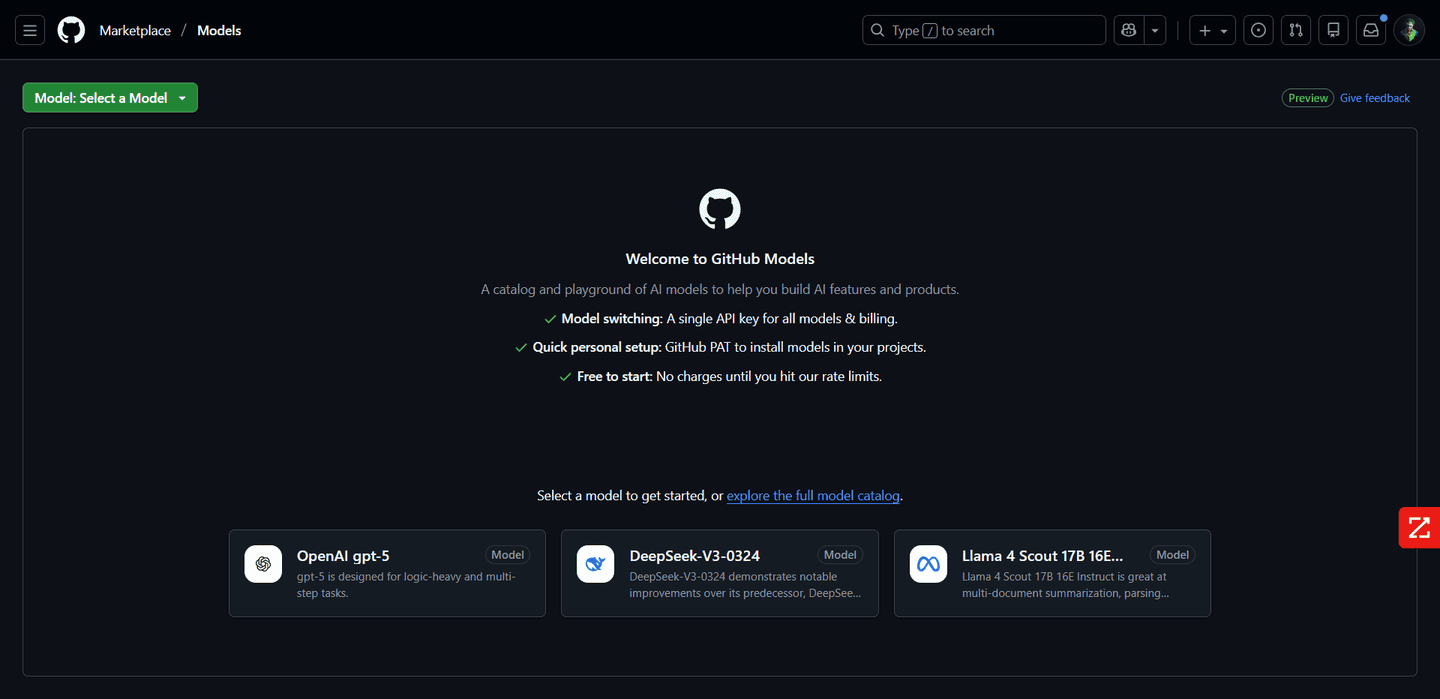
Task: Open the user profile avatar menu
Action: [x=1409, y=31]
